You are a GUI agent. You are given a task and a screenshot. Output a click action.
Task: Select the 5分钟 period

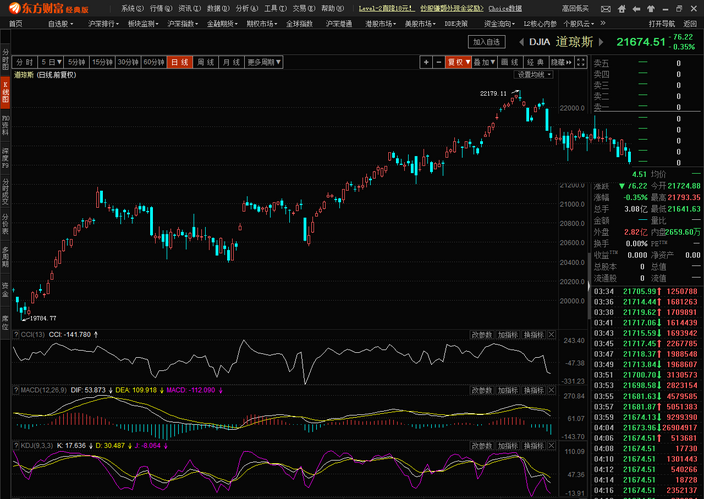coord(77,62)
